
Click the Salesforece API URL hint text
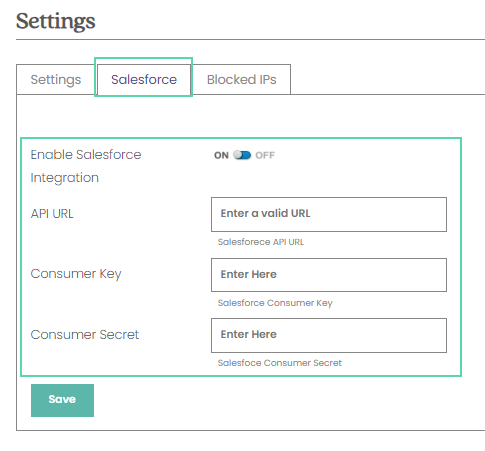click(261, 242)
